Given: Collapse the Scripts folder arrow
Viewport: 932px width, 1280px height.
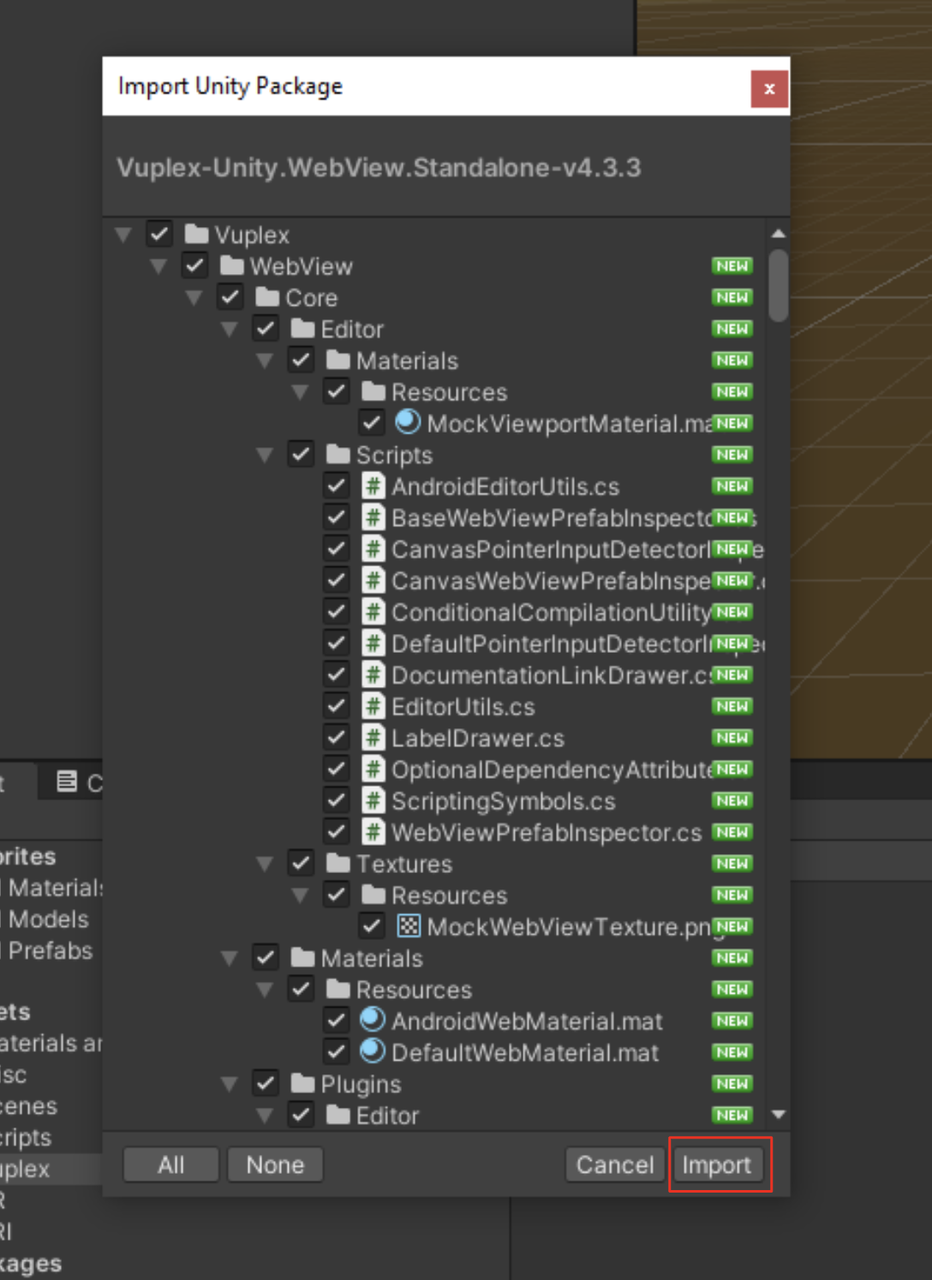Looking at the screenshot, I should [x=265, y=455].
